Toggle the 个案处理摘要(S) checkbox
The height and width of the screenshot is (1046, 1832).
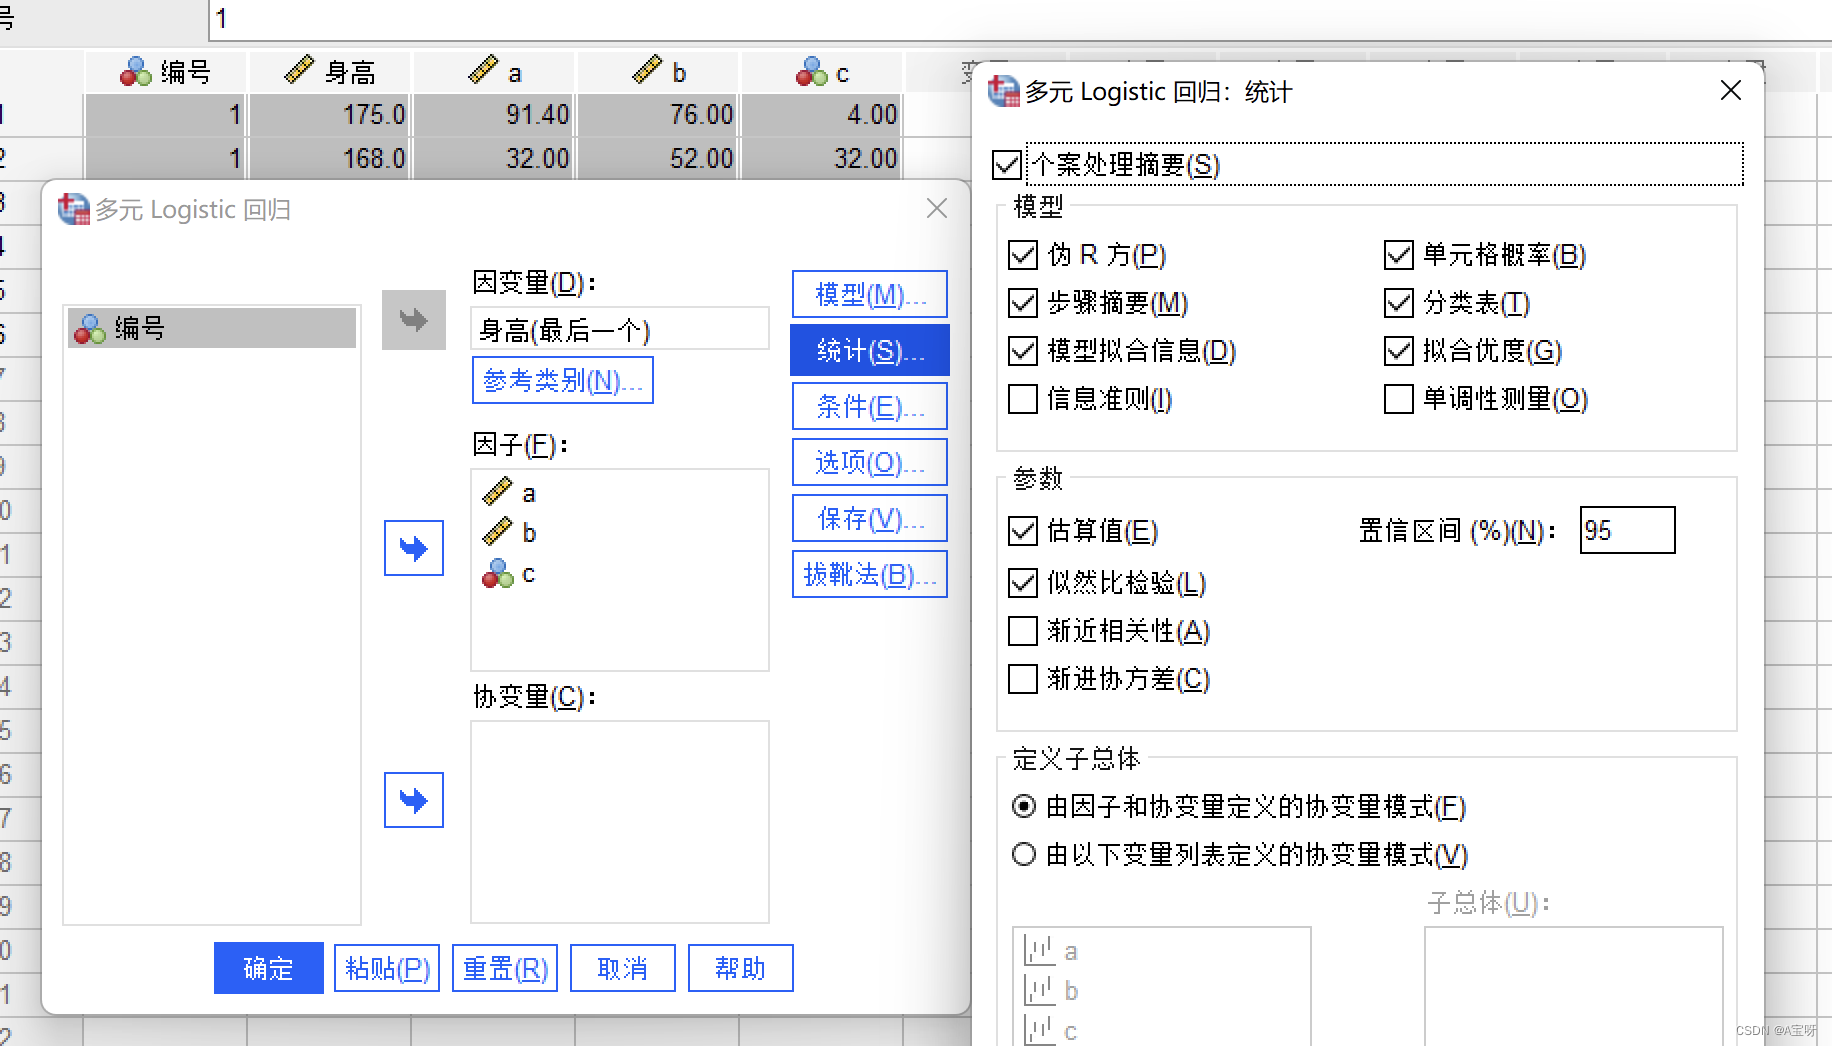coord(1007,165)
